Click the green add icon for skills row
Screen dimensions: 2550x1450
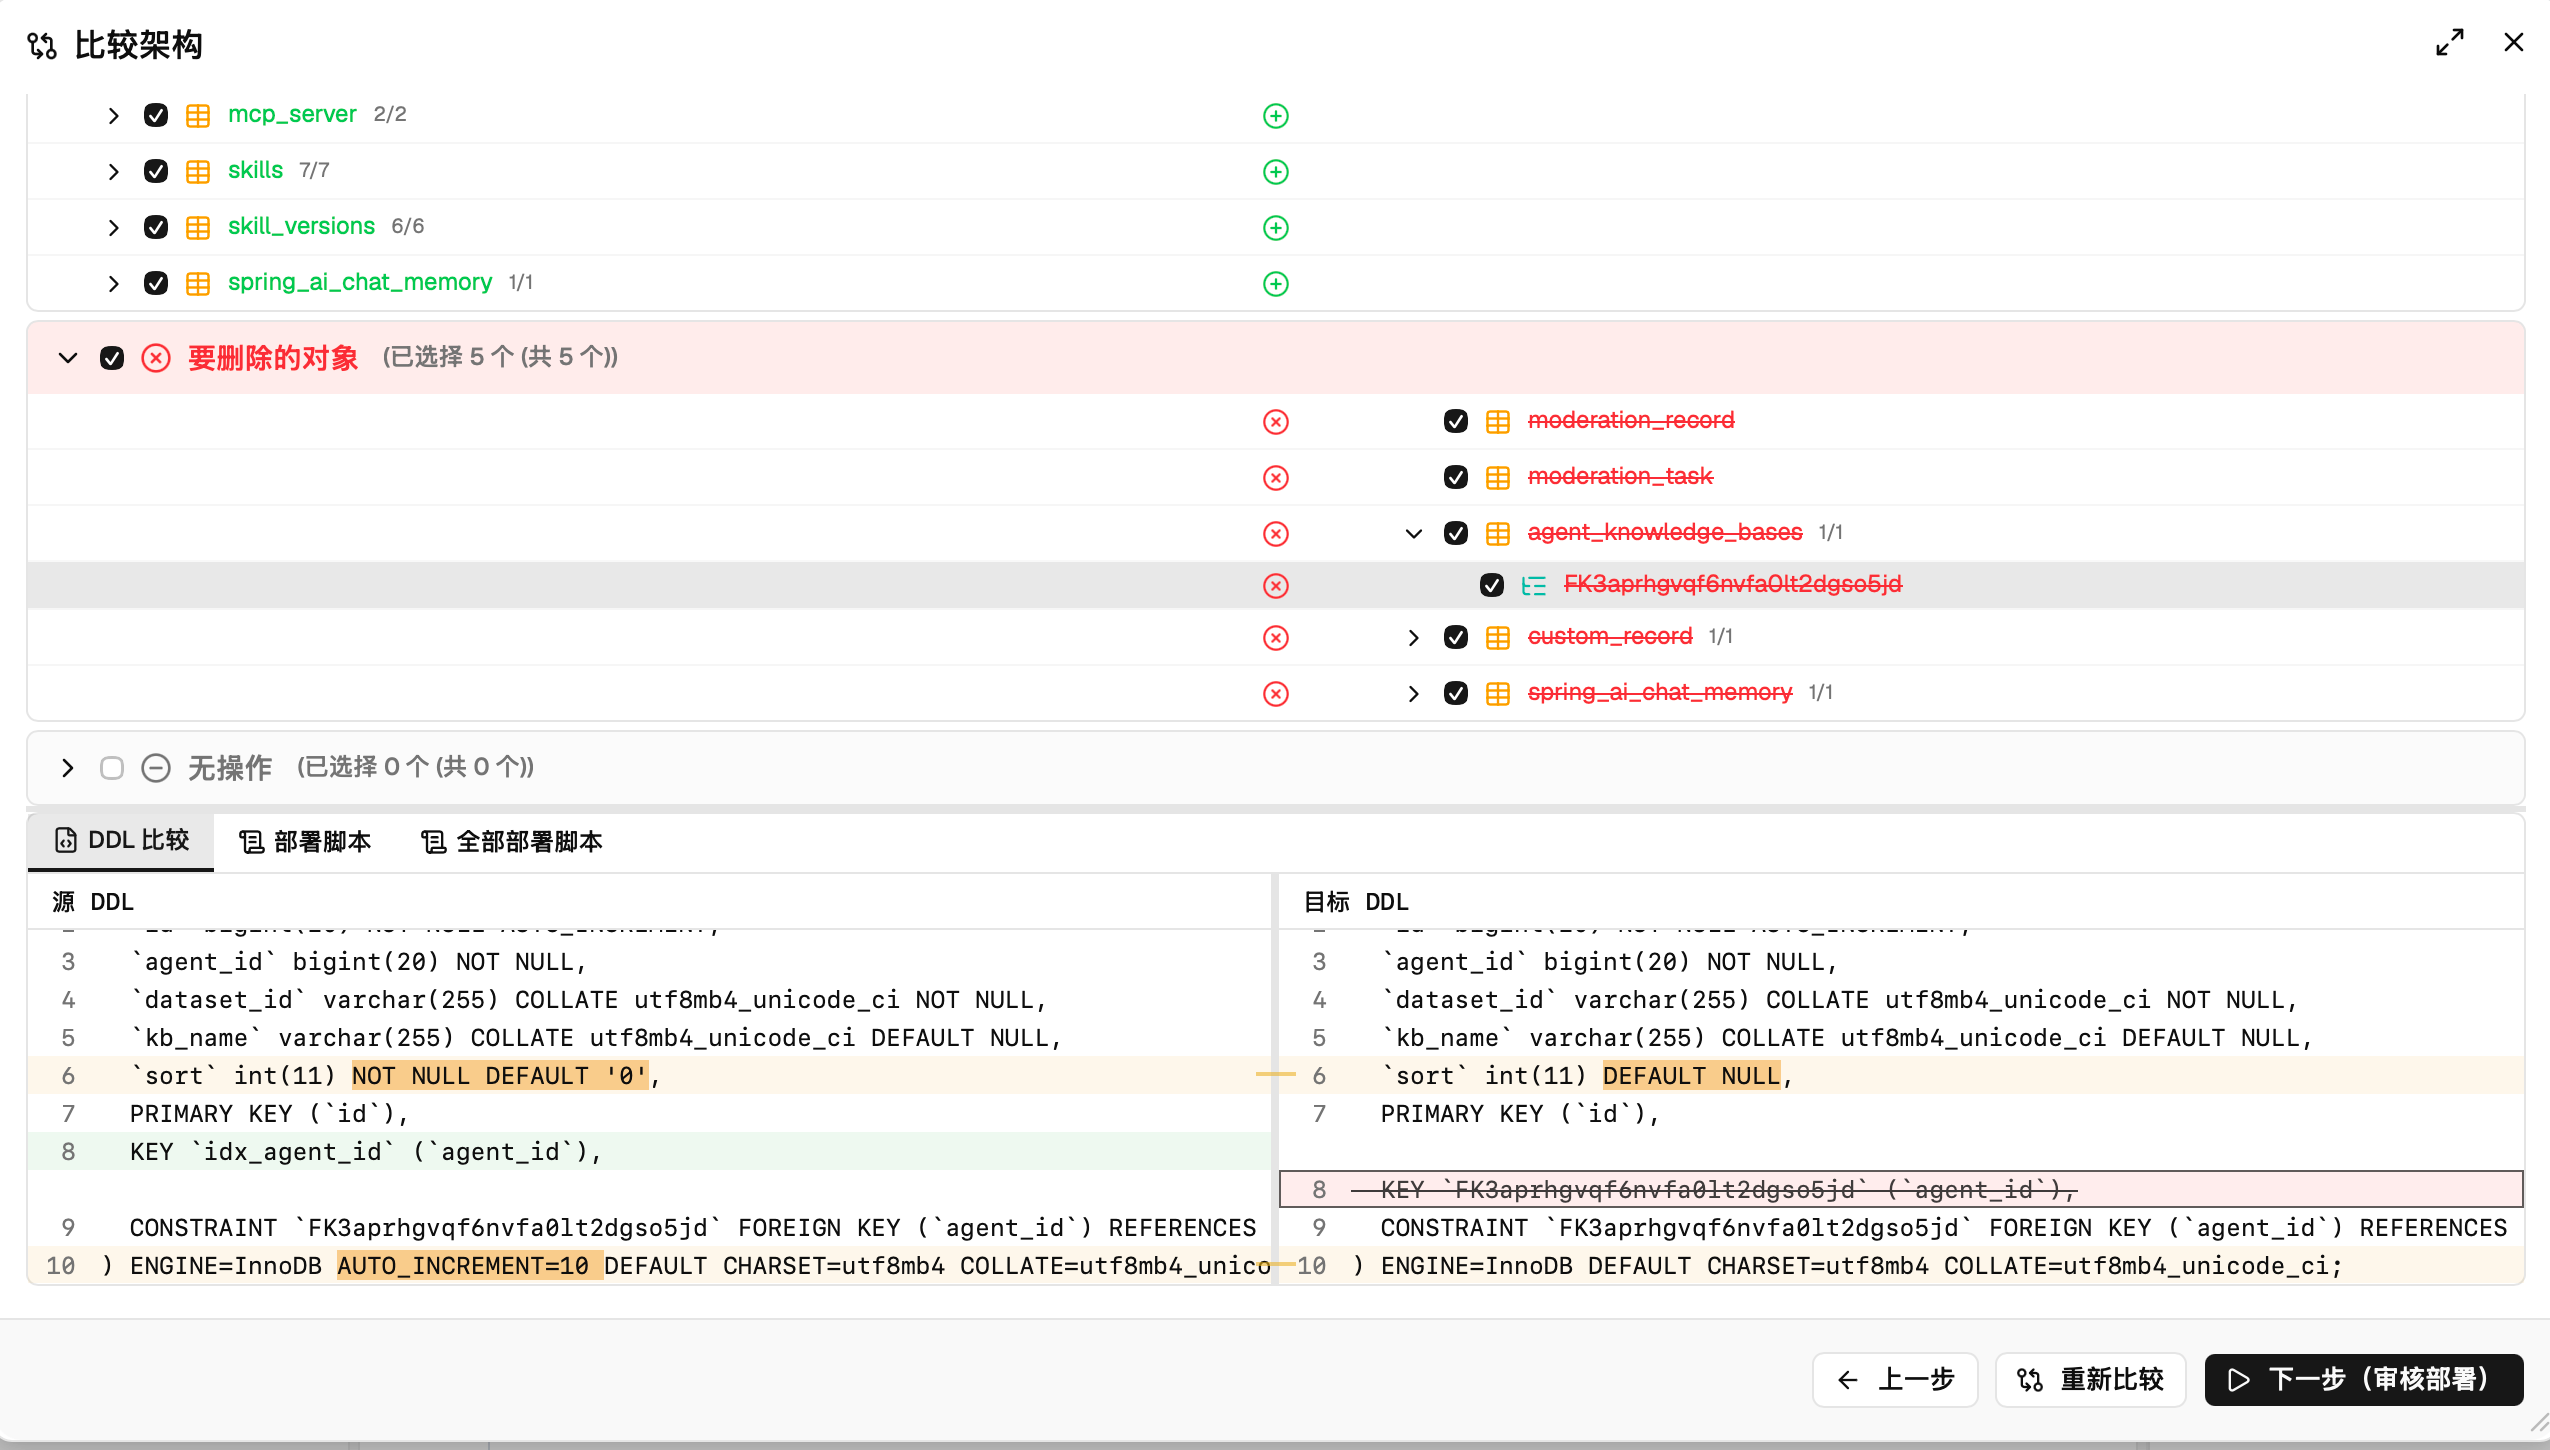1275,172
